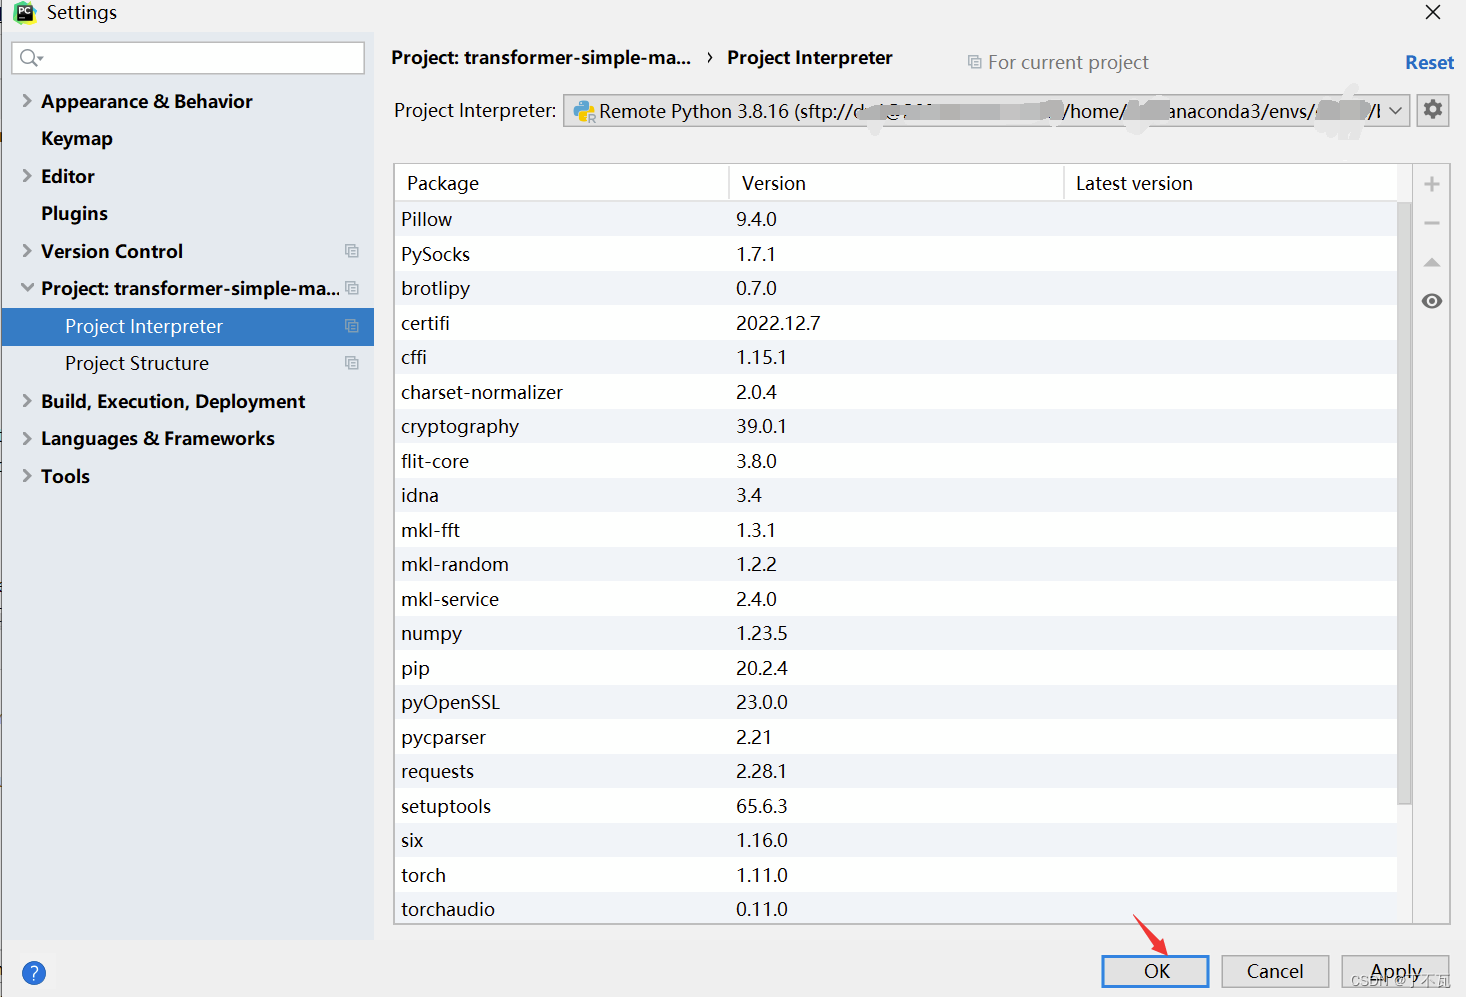Click the upgrade package arrow icon
The height and width of the screenshot is (997, 1466).
tap(1432, 262)
